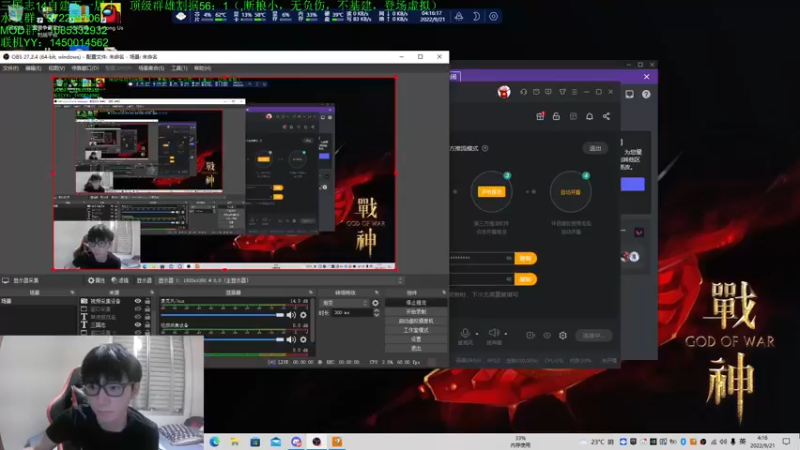Click 退出 exit button in OBS controls
Image resolution: width=800 pixels, height=450 pixels.
tap(416, 348)
